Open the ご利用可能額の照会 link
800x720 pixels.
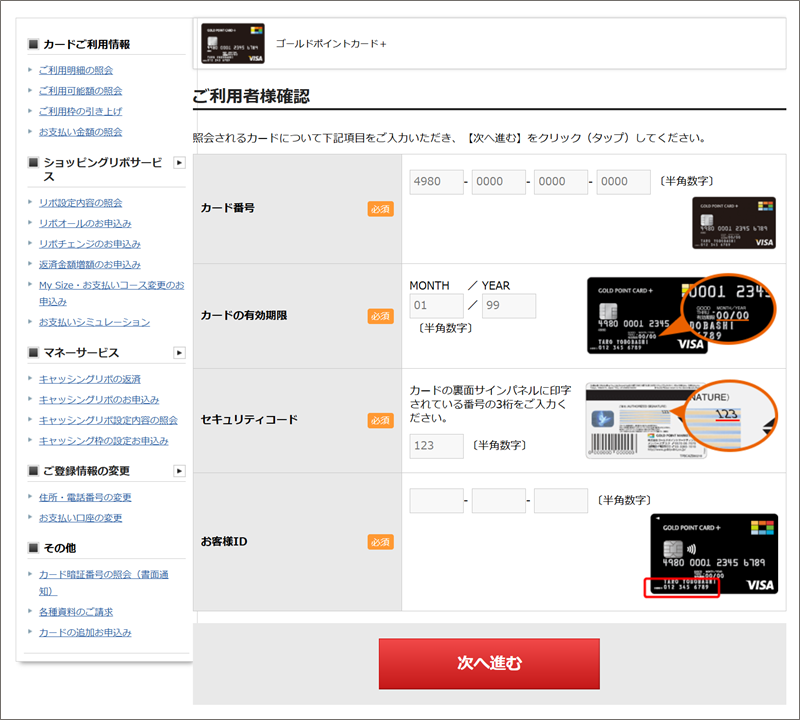pyautogui.click(x=81, y=91)
